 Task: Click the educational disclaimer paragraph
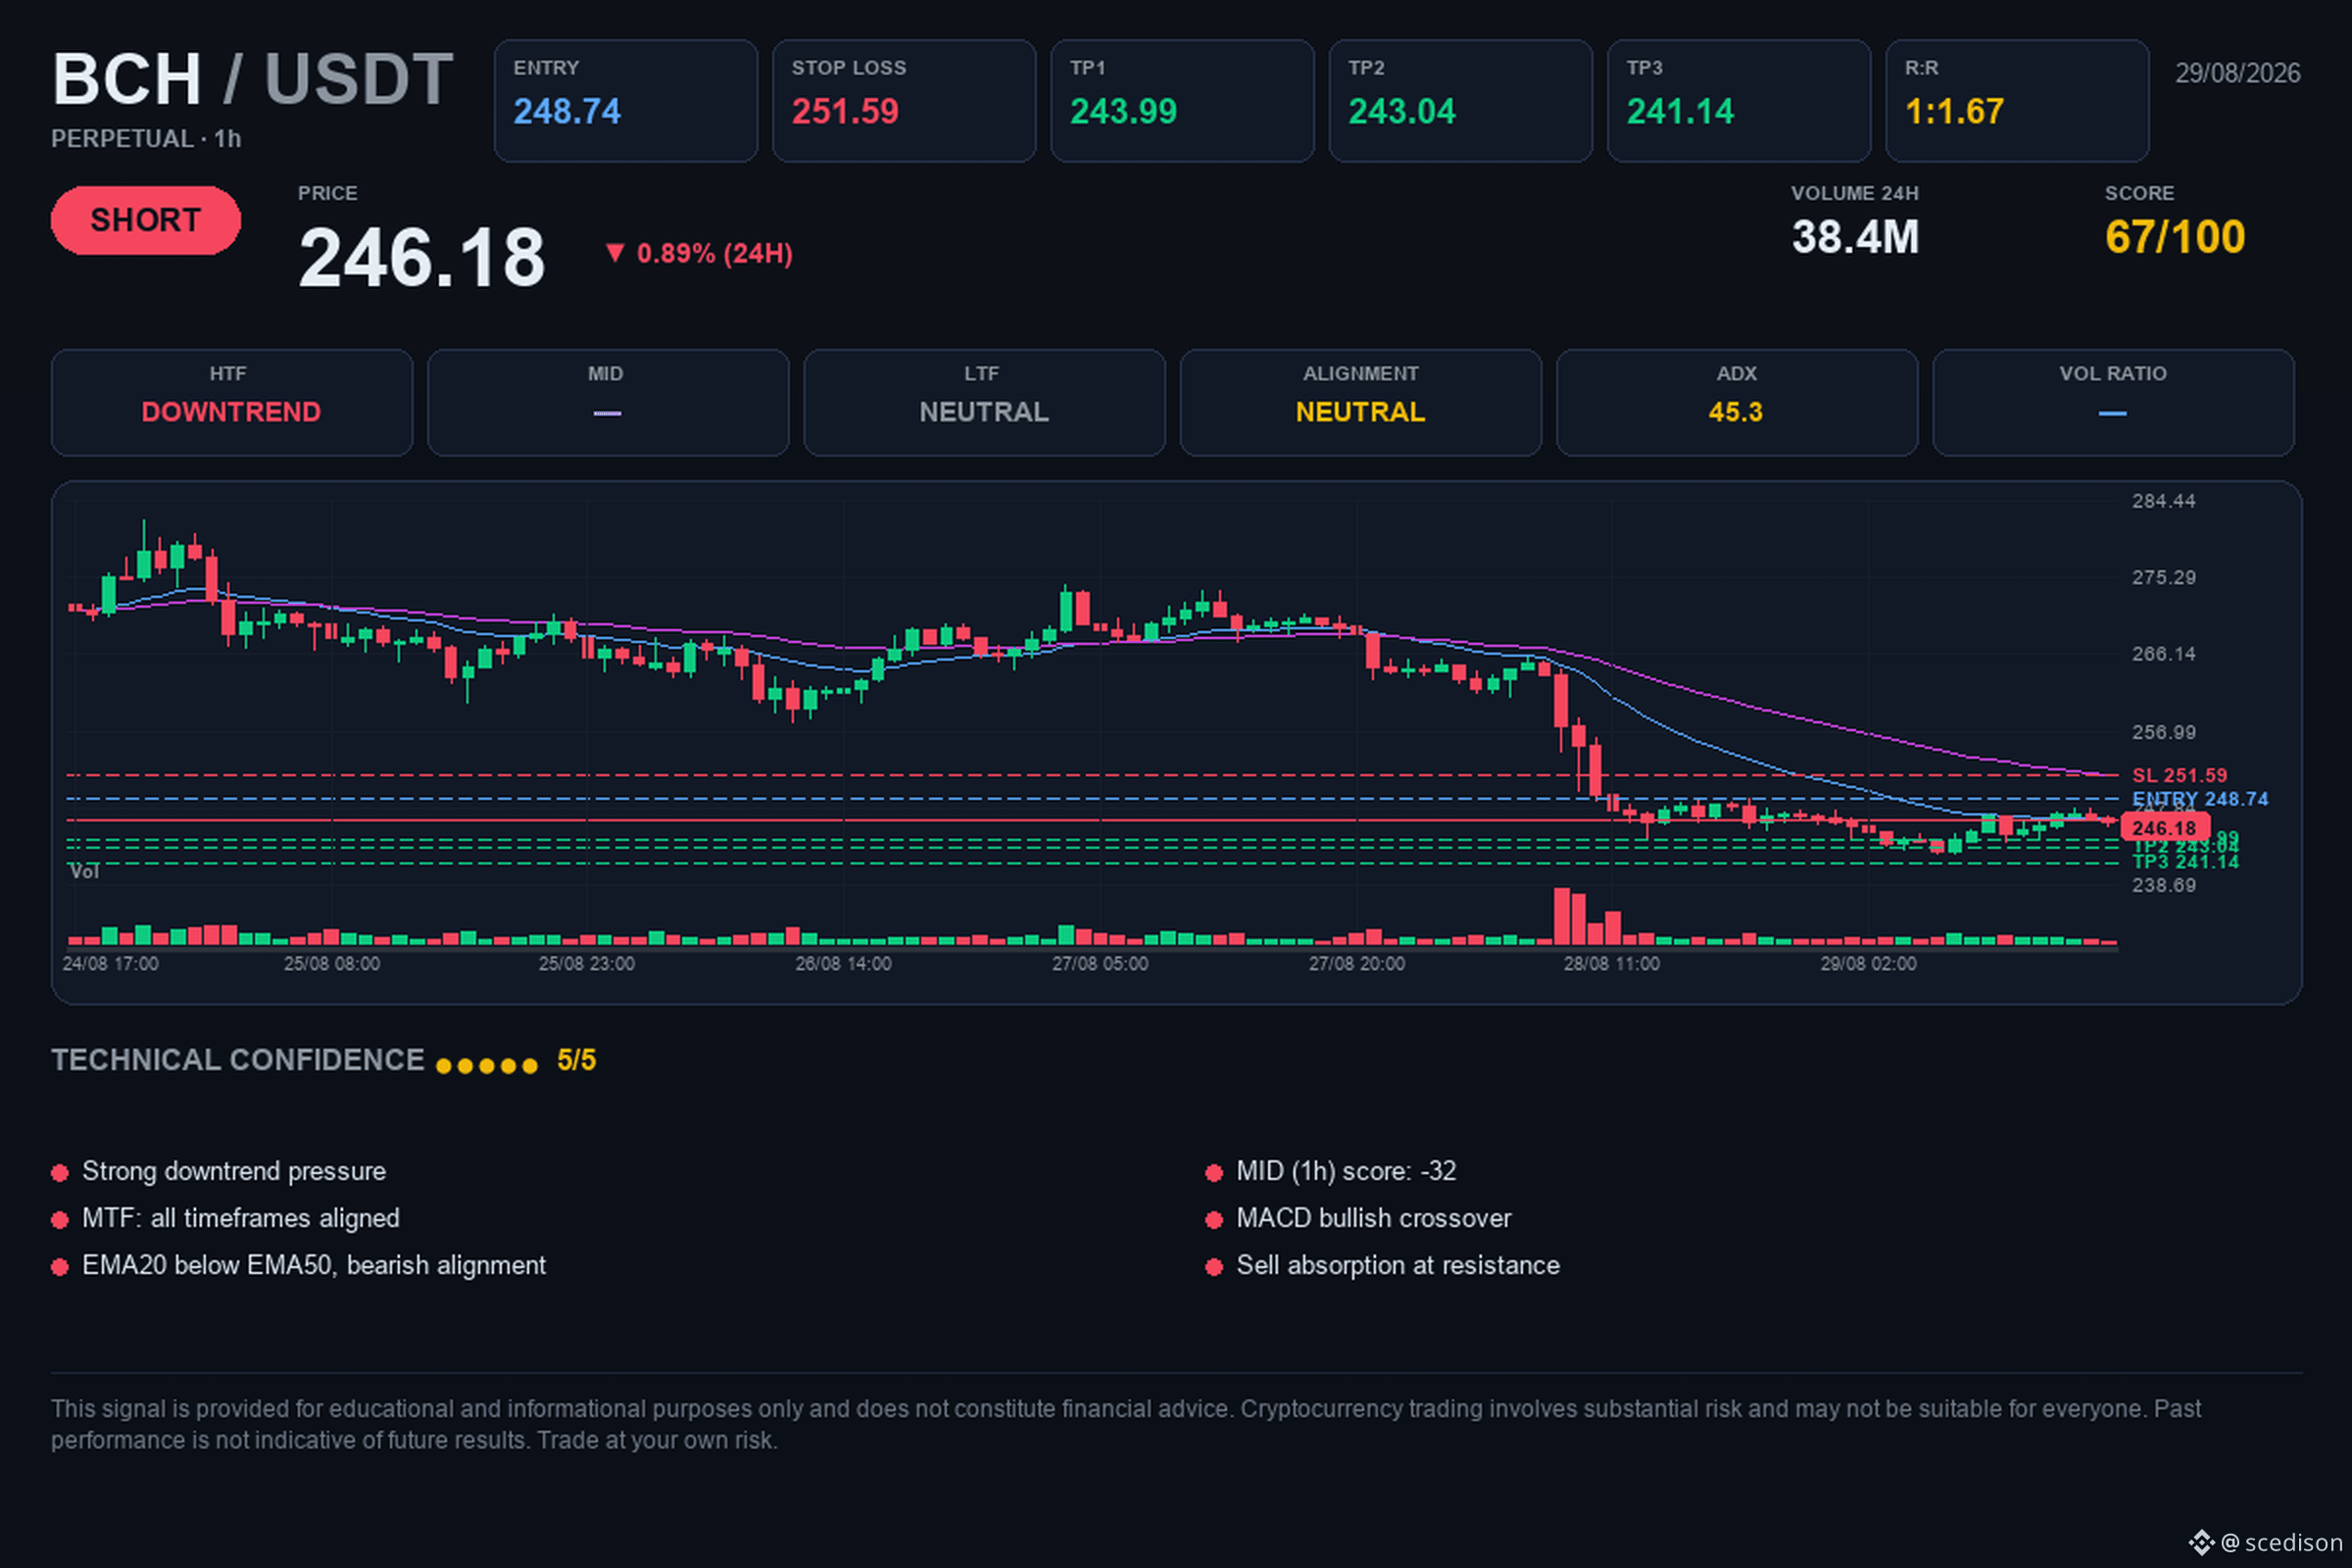tap(1126, 1424)
